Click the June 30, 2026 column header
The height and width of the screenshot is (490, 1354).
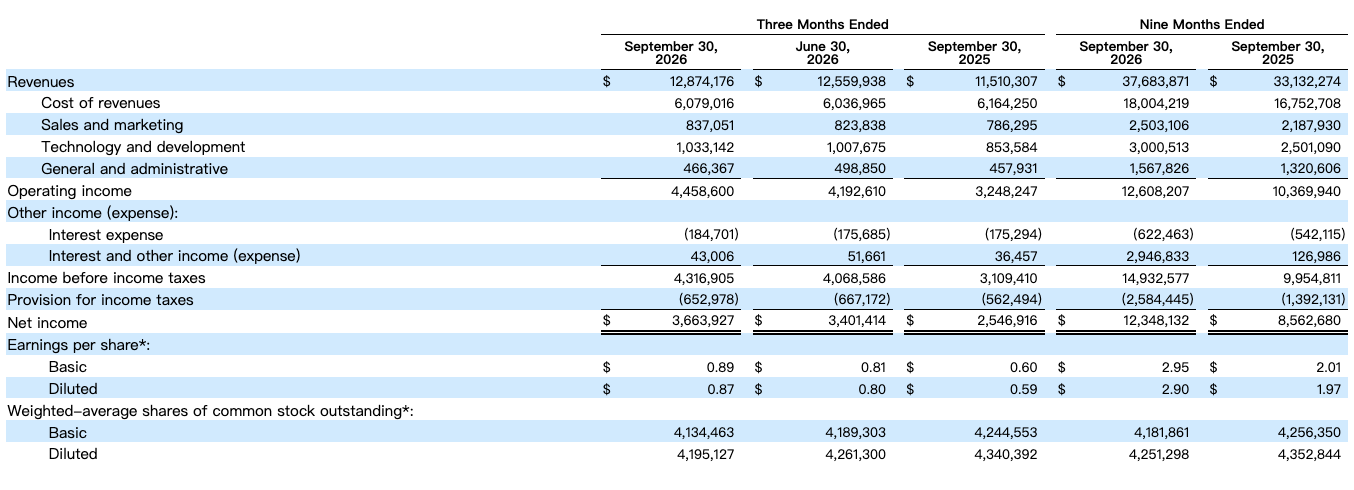point(822,53)
